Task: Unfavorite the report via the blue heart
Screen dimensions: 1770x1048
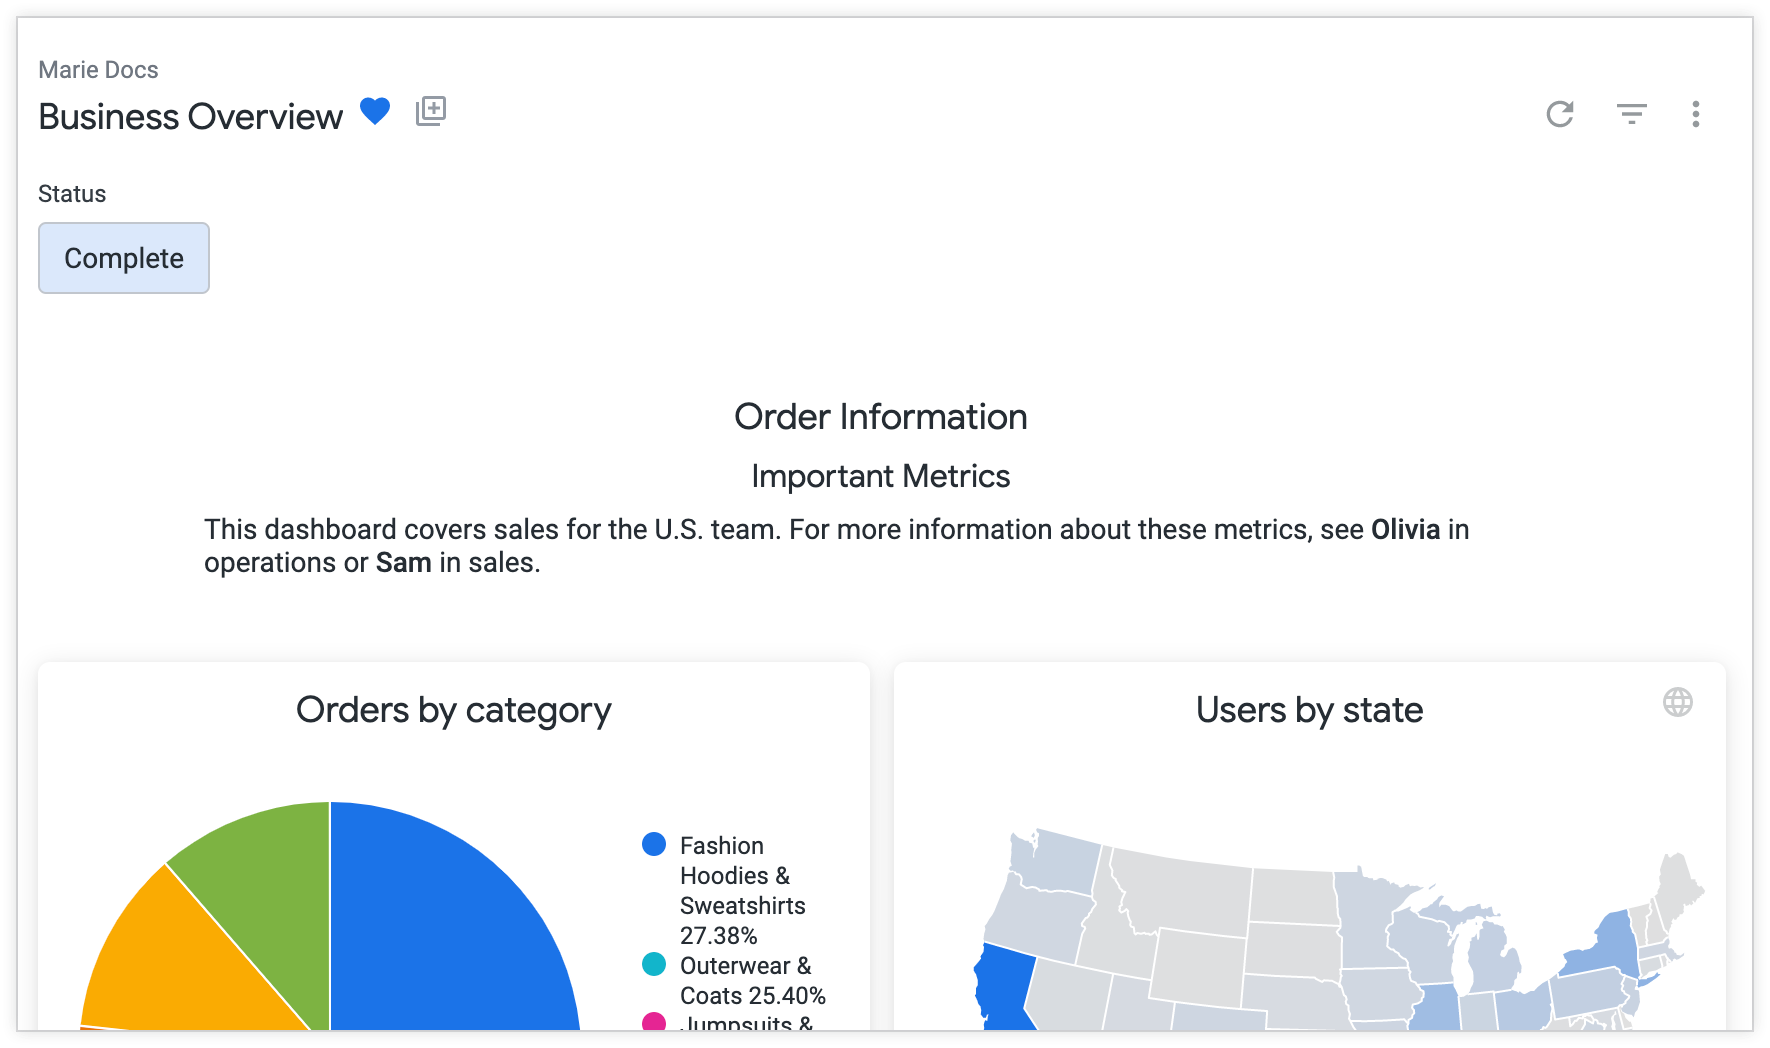Action: point(376,111)
